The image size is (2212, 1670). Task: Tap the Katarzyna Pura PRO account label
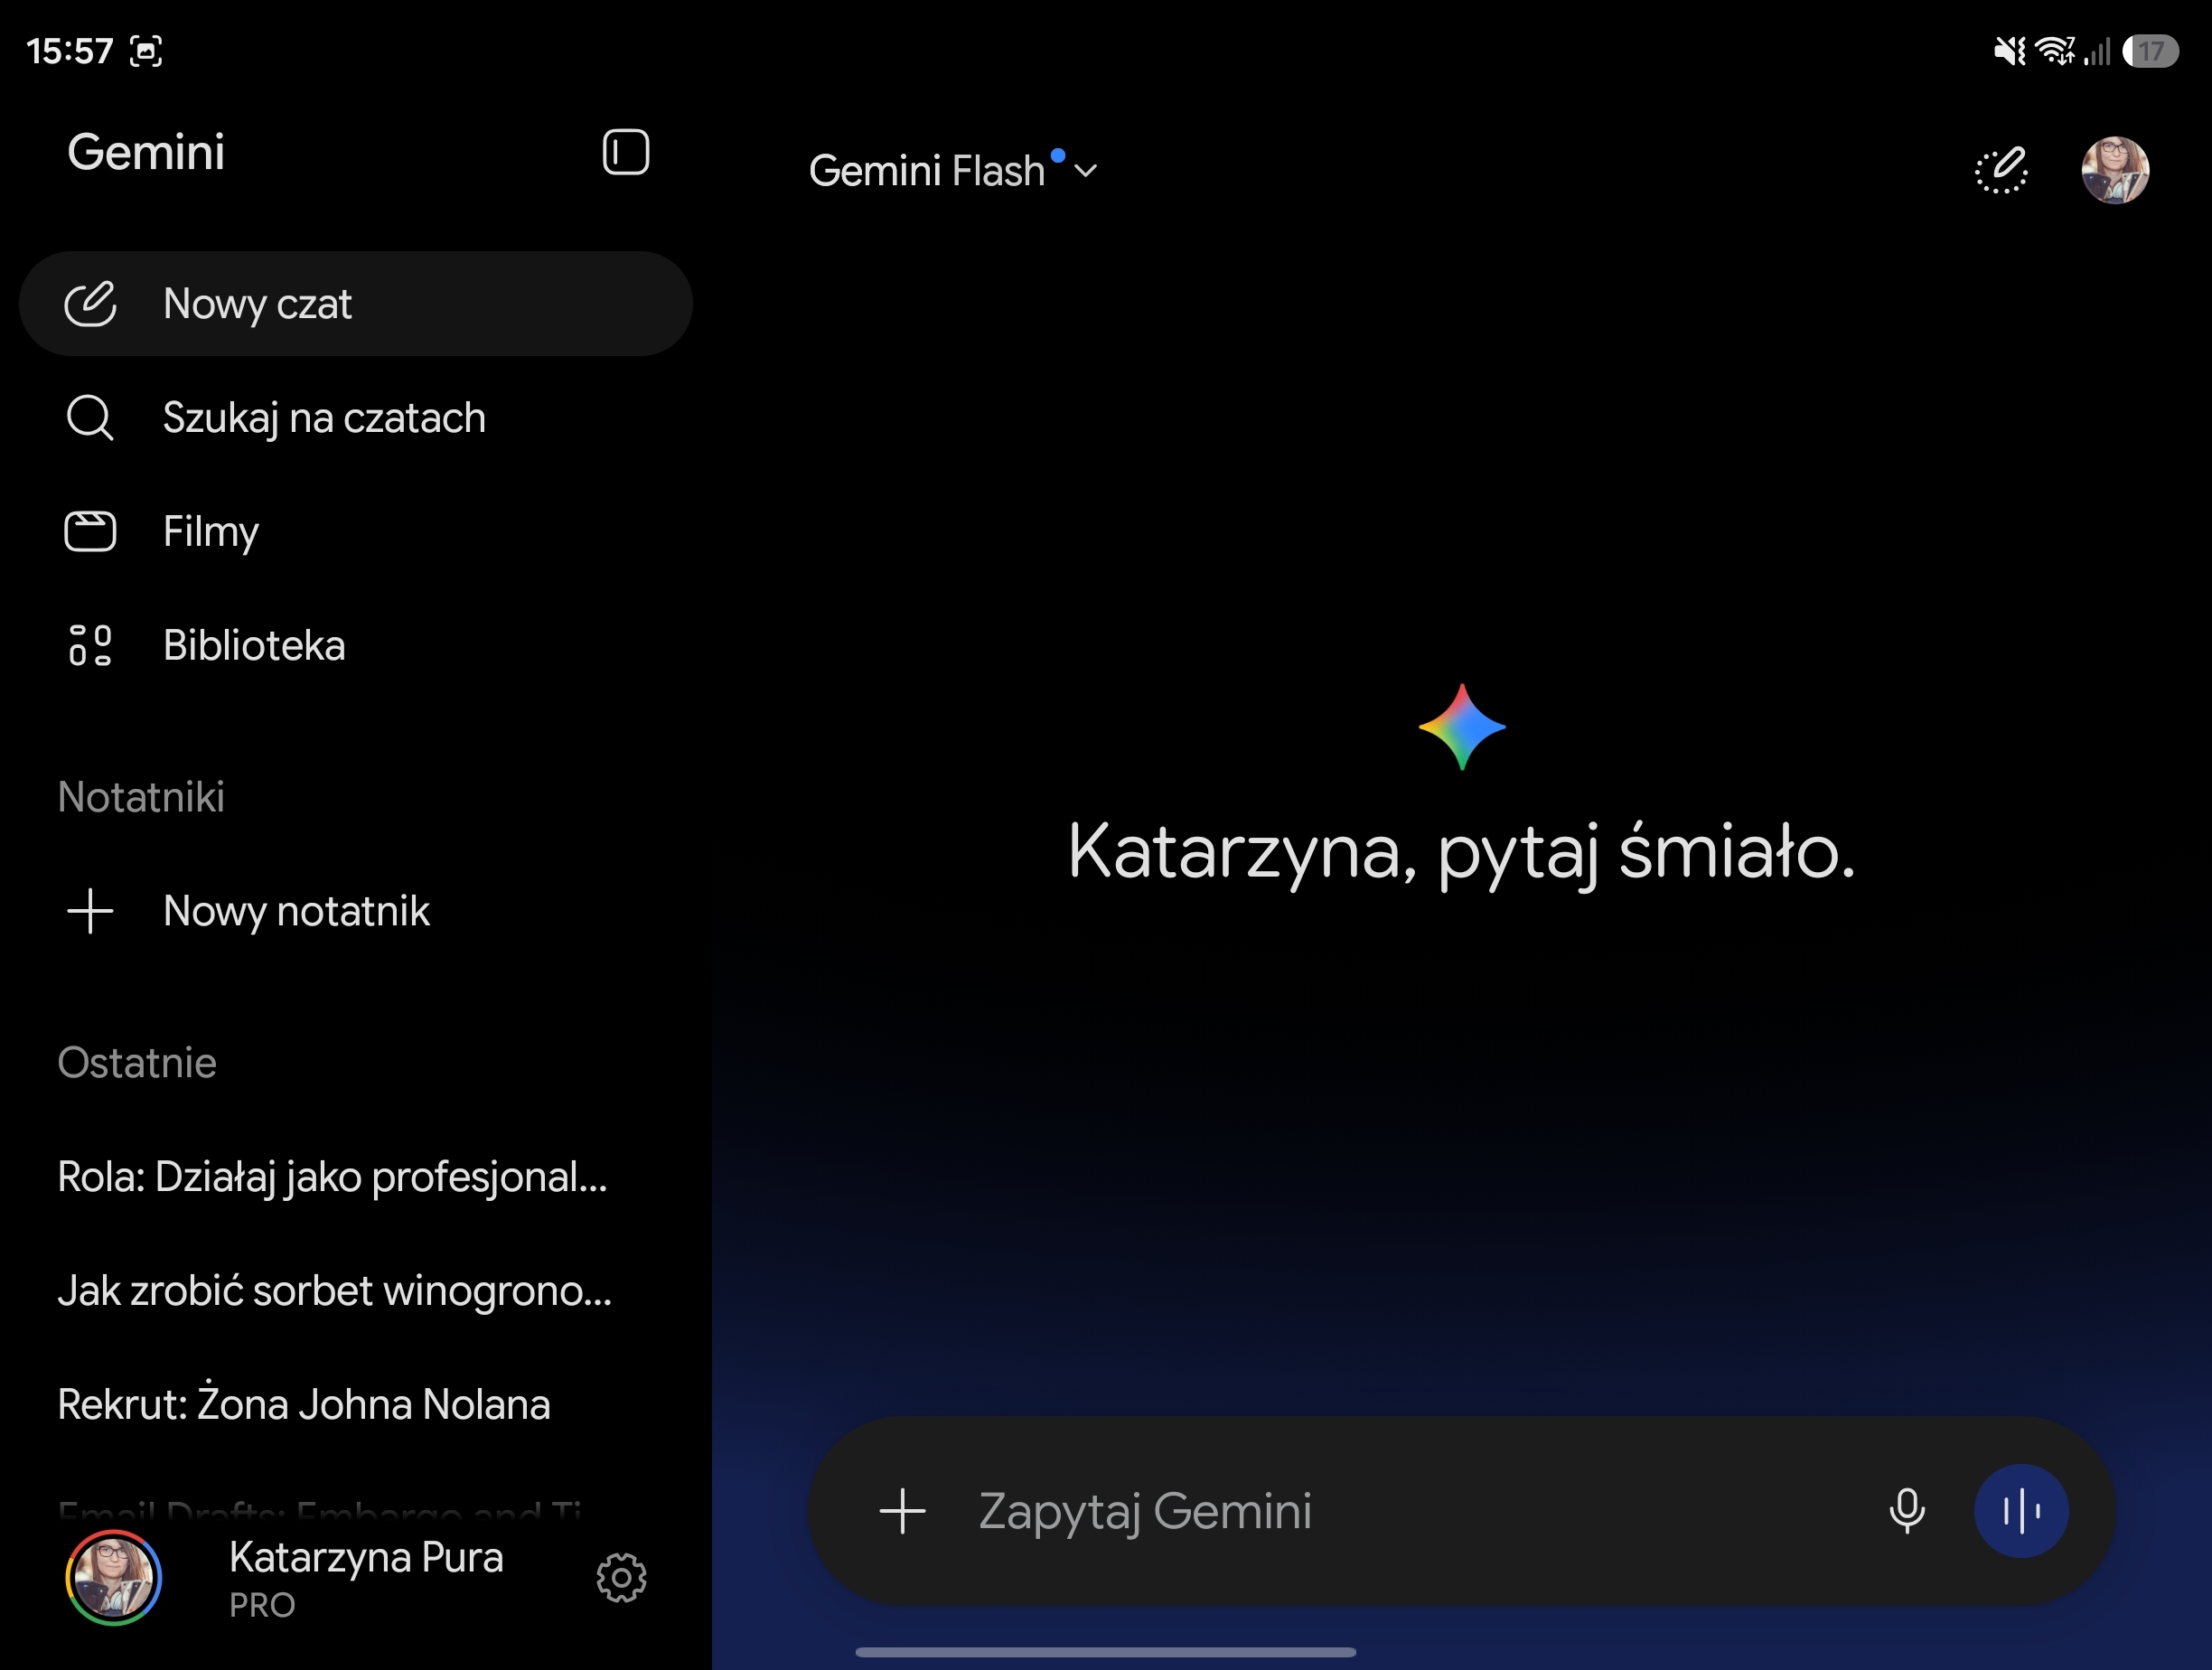click(366, 1578)
